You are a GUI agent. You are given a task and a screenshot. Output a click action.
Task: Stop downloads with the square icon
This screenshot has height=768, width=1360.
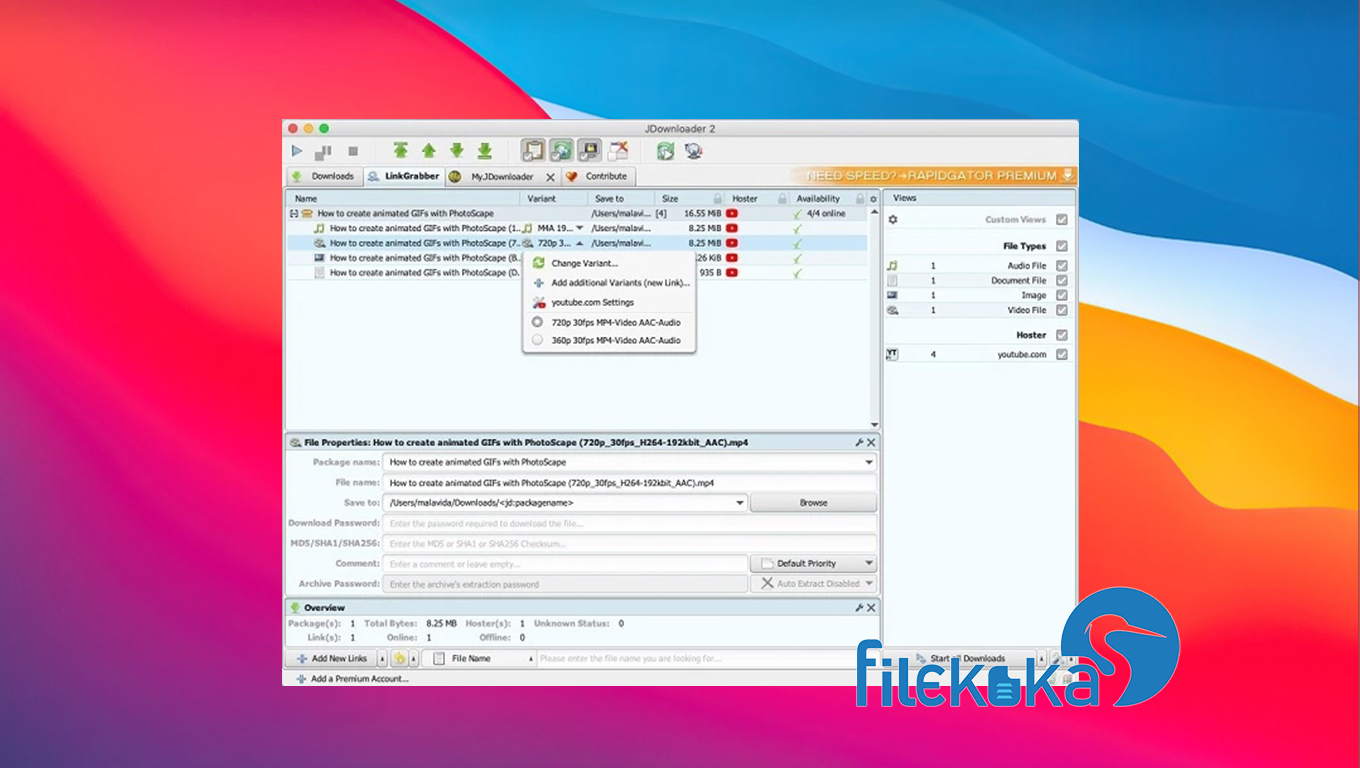tap(353, 151)
